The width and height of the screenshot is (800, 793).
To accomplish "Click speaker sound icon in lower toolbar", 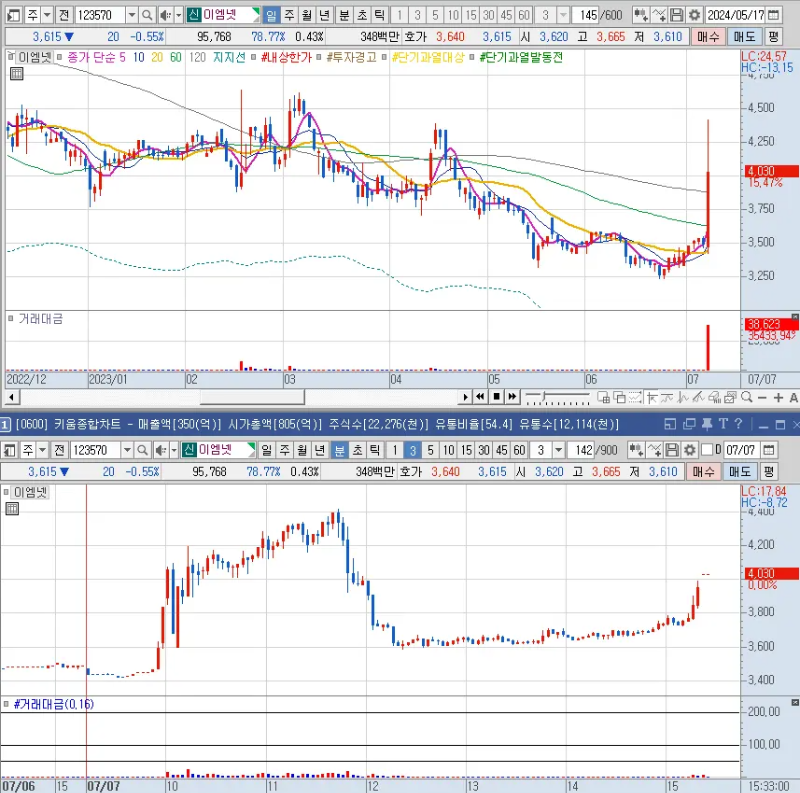I will tap(161, 450).
